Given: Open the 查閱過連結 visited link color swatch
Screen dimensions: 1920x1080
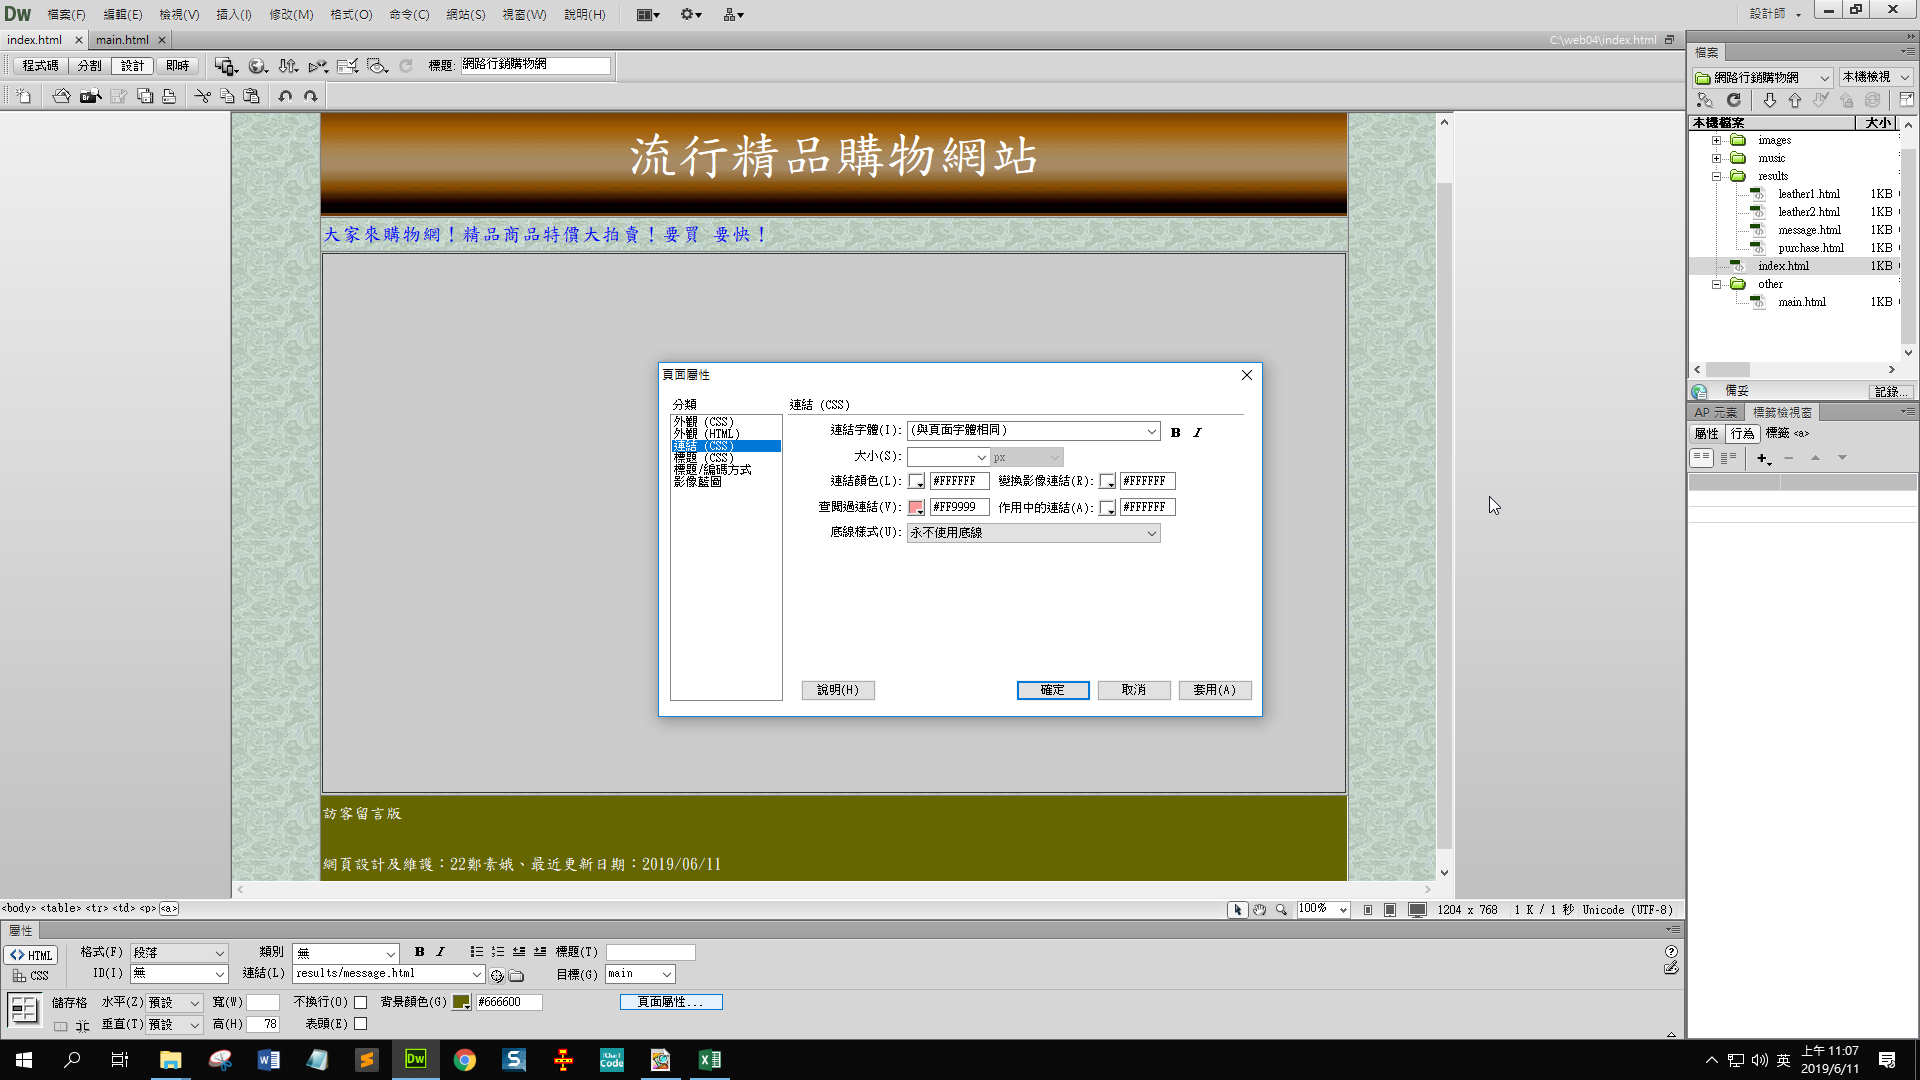Looking at the screenshot, I should [916, 508].
